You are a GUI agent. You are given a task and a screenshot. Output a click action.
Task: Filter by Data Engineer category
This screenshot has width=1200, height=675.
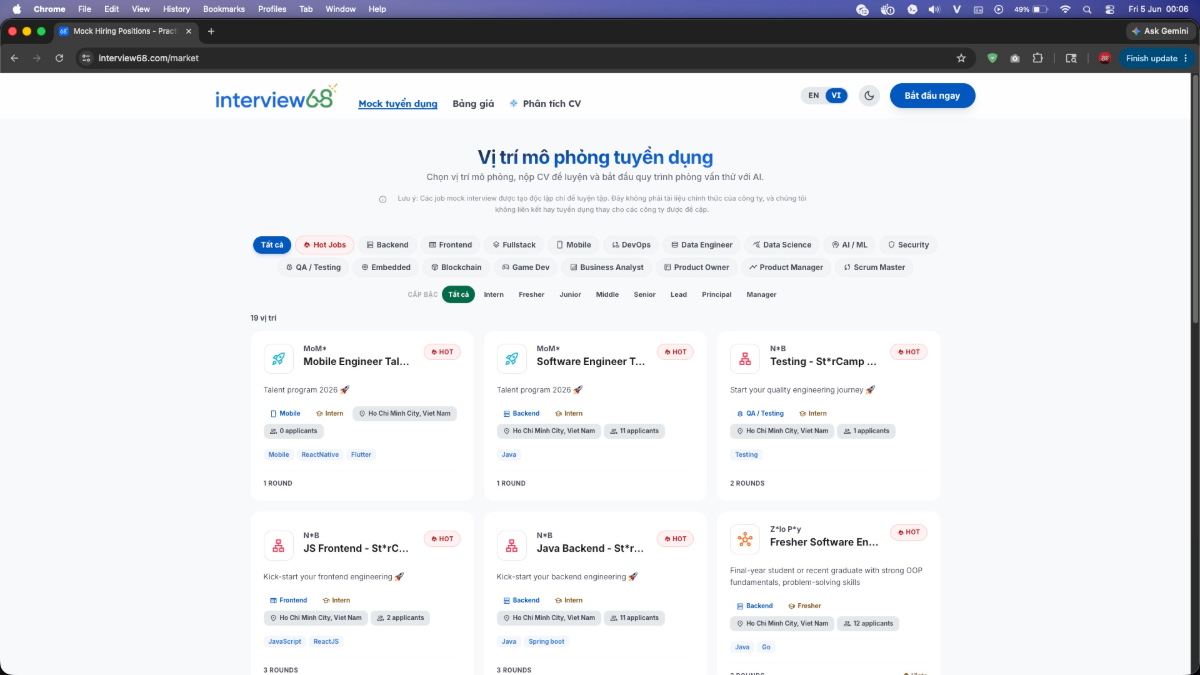point(701,245)
